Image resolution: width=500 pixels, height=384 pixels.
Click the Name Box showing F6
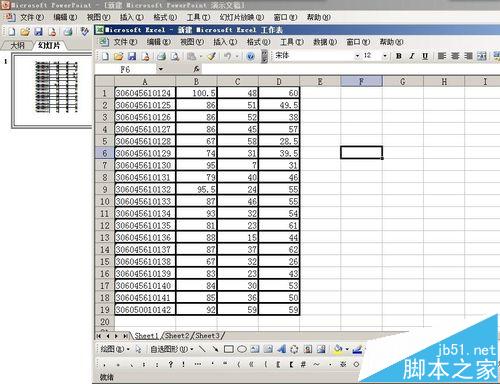(125, 69)
